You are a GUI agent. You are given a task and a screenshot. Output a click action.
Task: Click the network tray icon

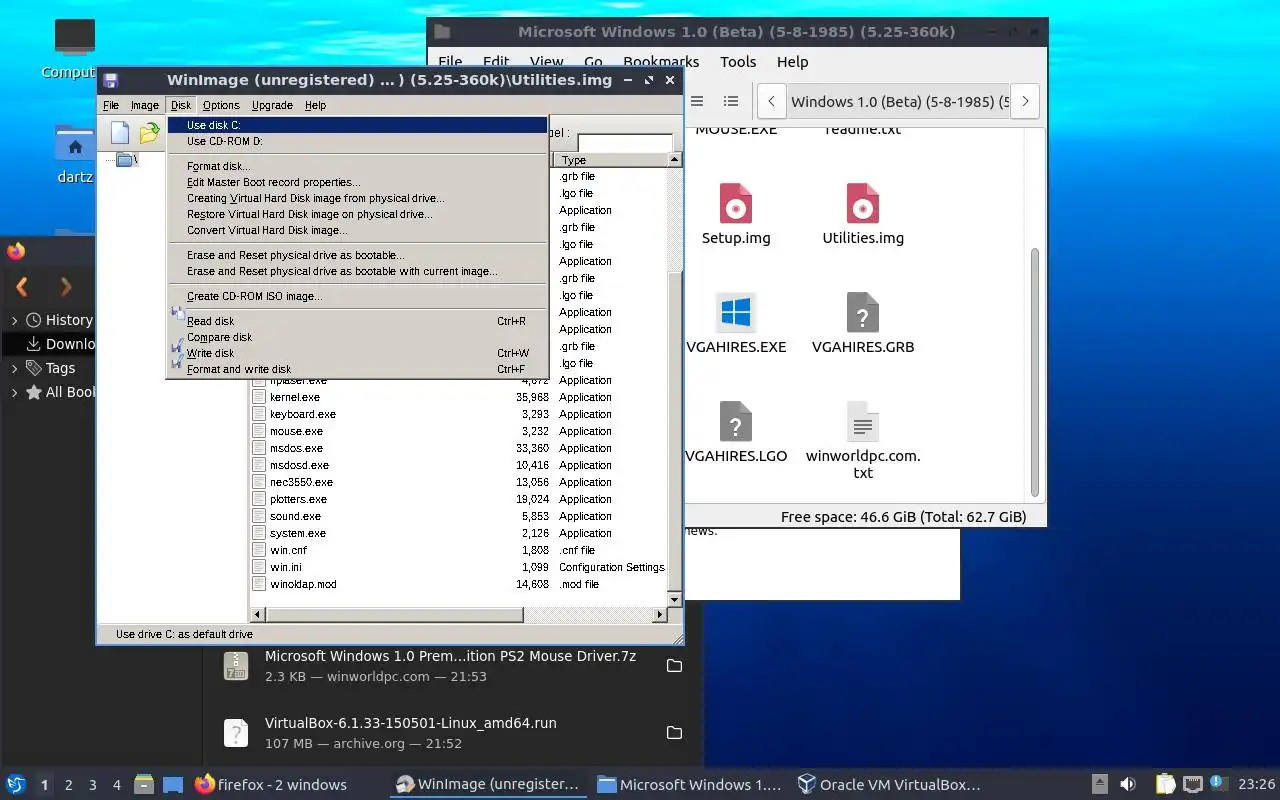1192,785
